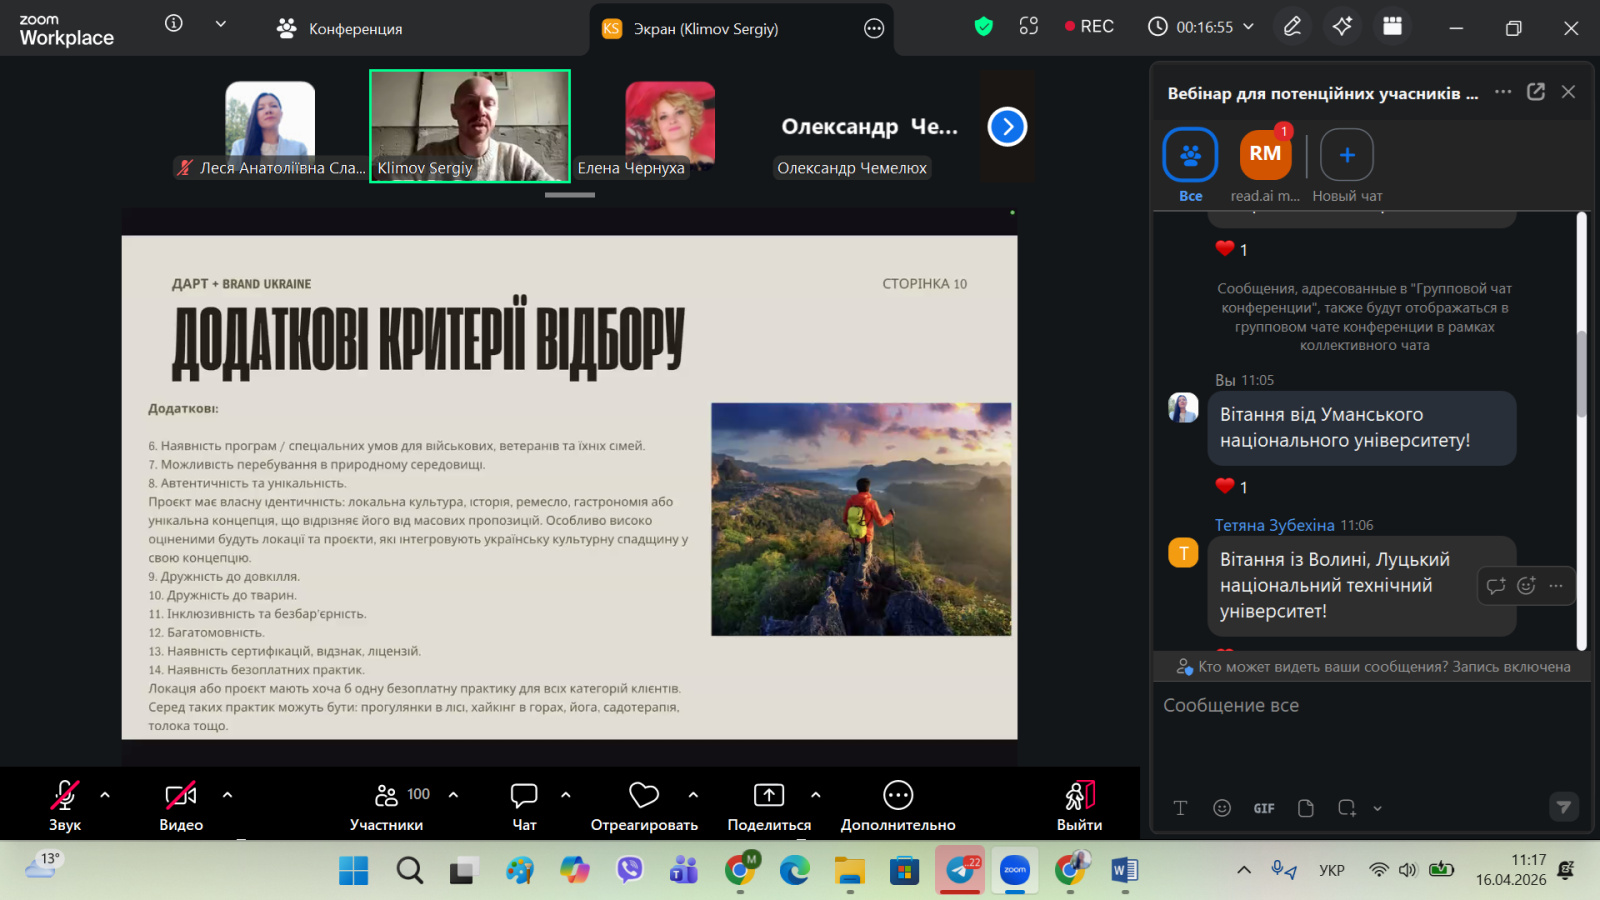Open the read.ai RM chat

click(x=1265, y=155)
